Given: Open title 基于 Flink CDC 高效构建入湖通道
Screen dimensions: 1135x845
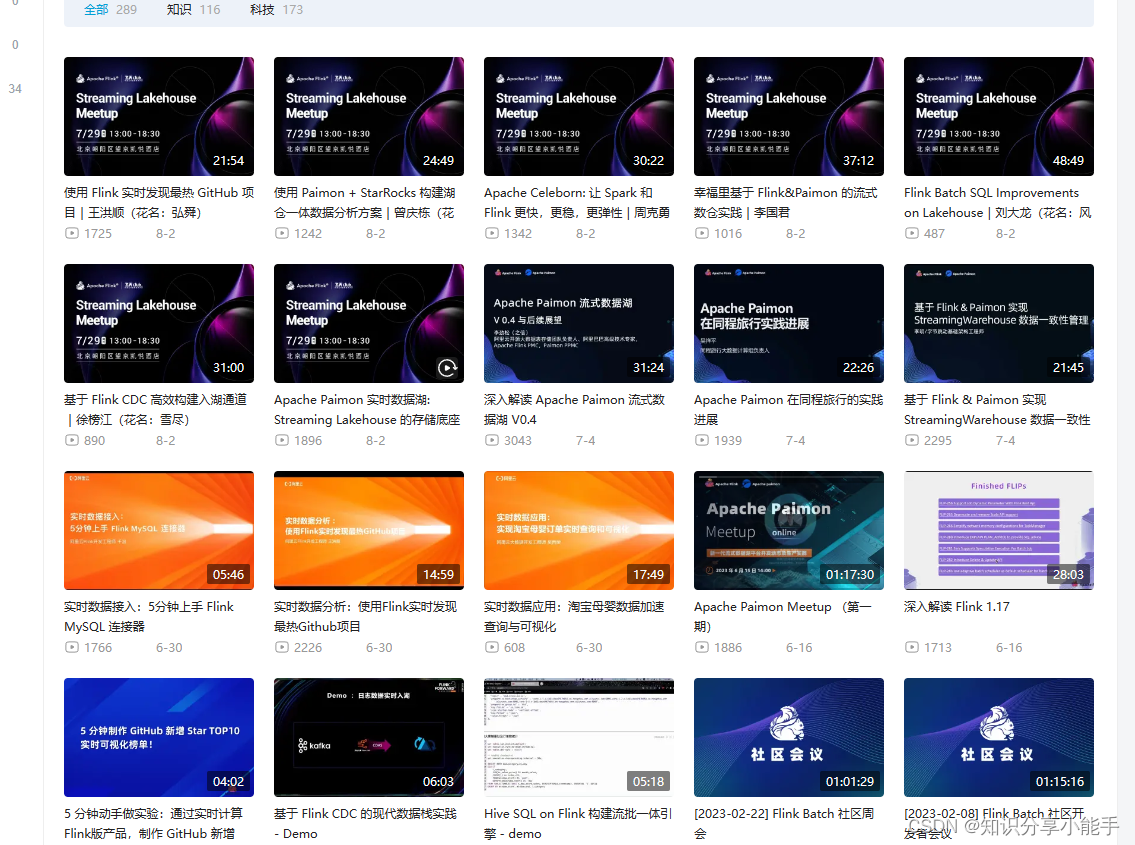Looking at the screenshot, I should point(156,410).
